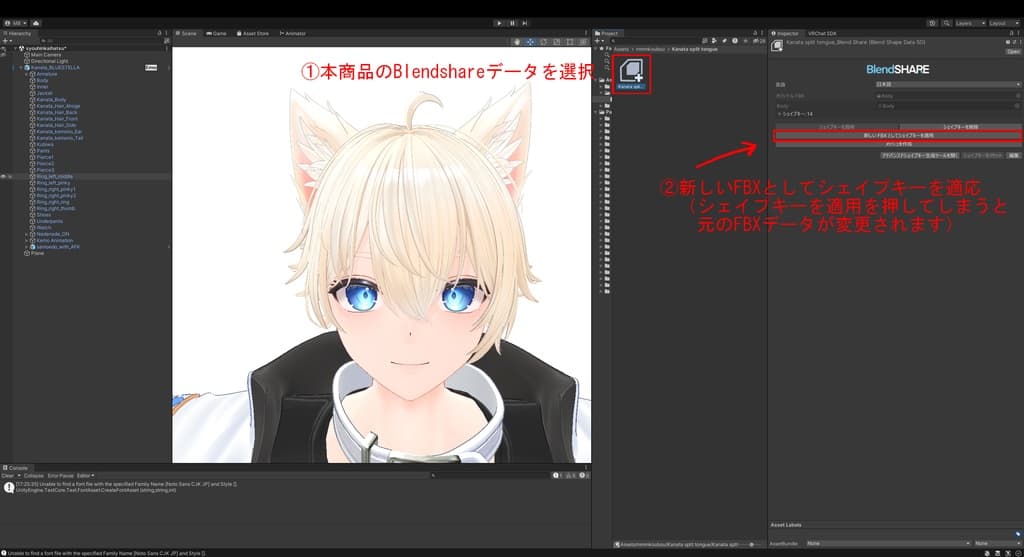Viewport: 1024px width, 557px height.
Task: Open the language dropdown showing 日本語
Action: (x=948, y=84)
